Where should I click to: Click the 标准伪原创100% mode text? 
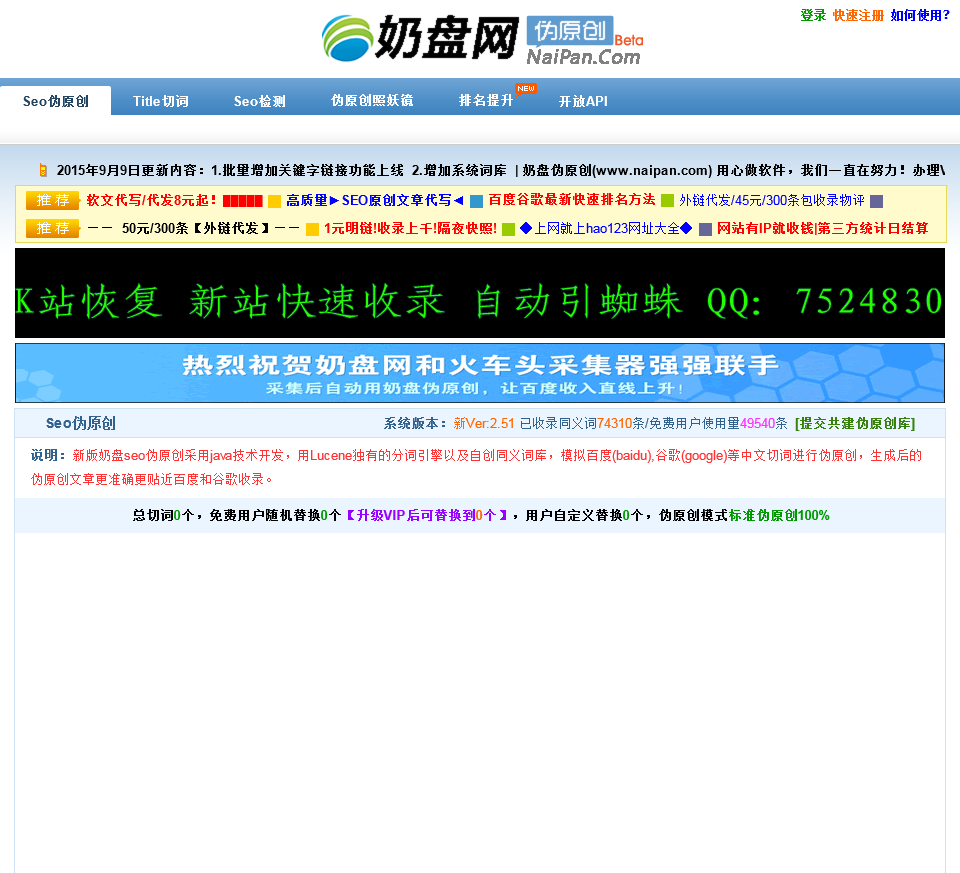pyautogui.click(x=779, y=515)
